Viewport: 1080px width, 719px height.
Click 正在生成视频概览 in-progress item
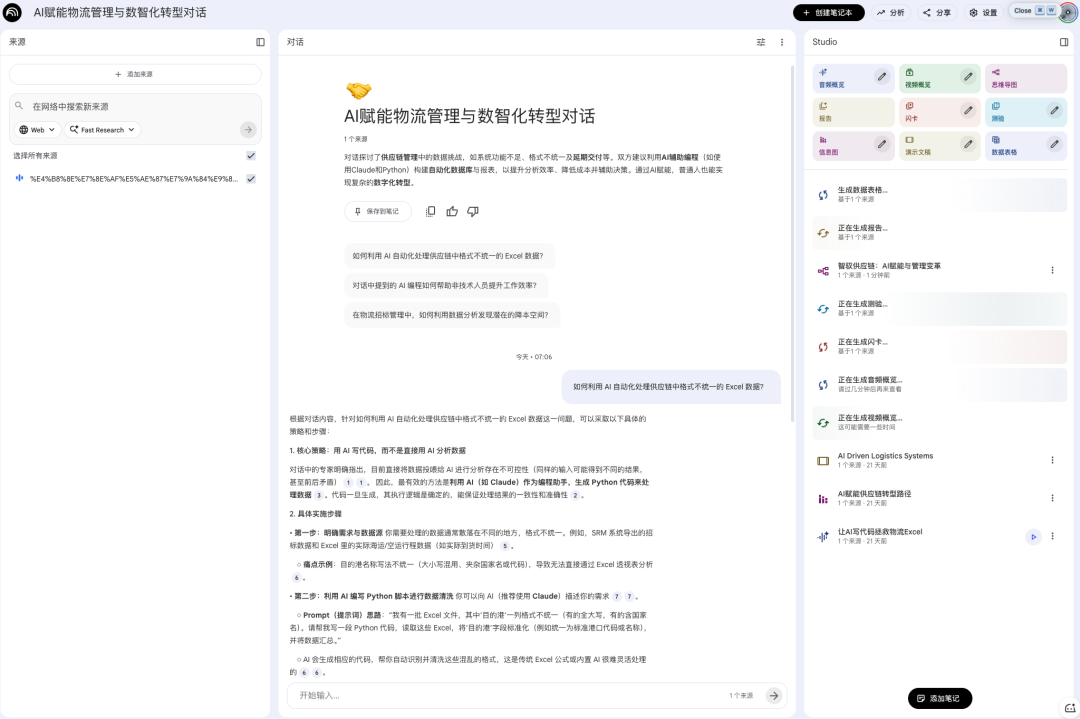pos(939,423)
